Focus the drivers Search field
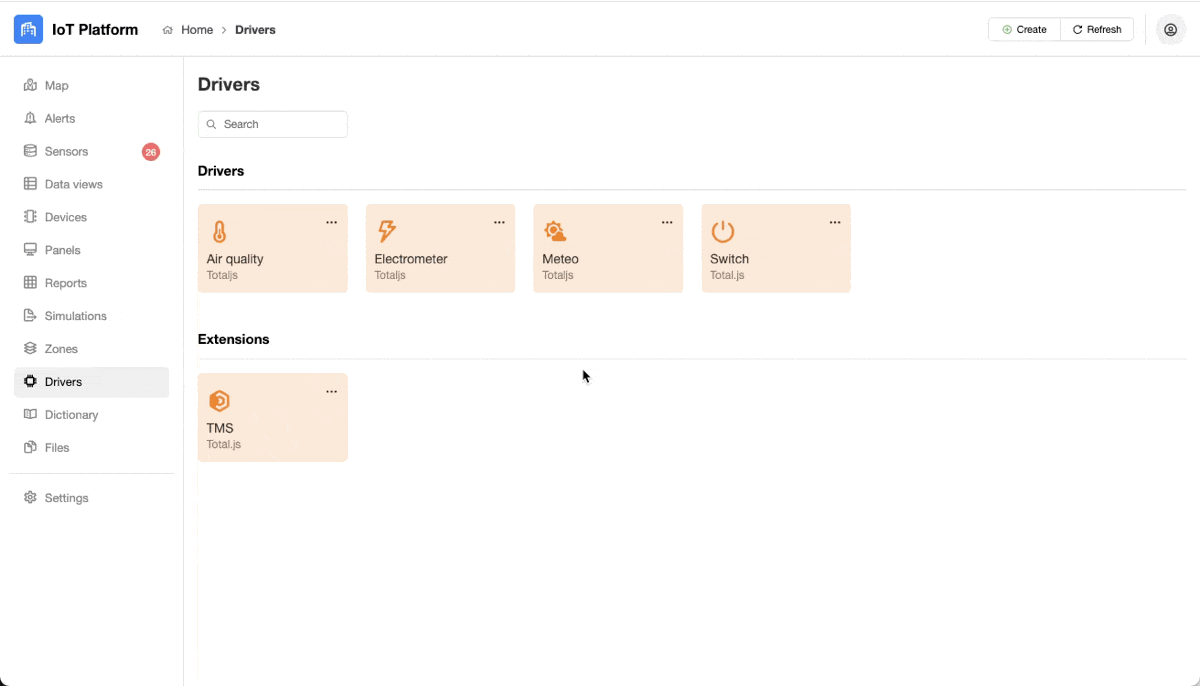 (x=280, y=124)
